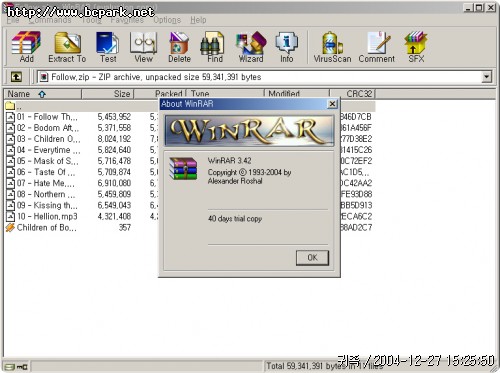This screenshot has height=373, width=500.
Task: Click the Find binoculars toolbar icon
Action: 212,43
